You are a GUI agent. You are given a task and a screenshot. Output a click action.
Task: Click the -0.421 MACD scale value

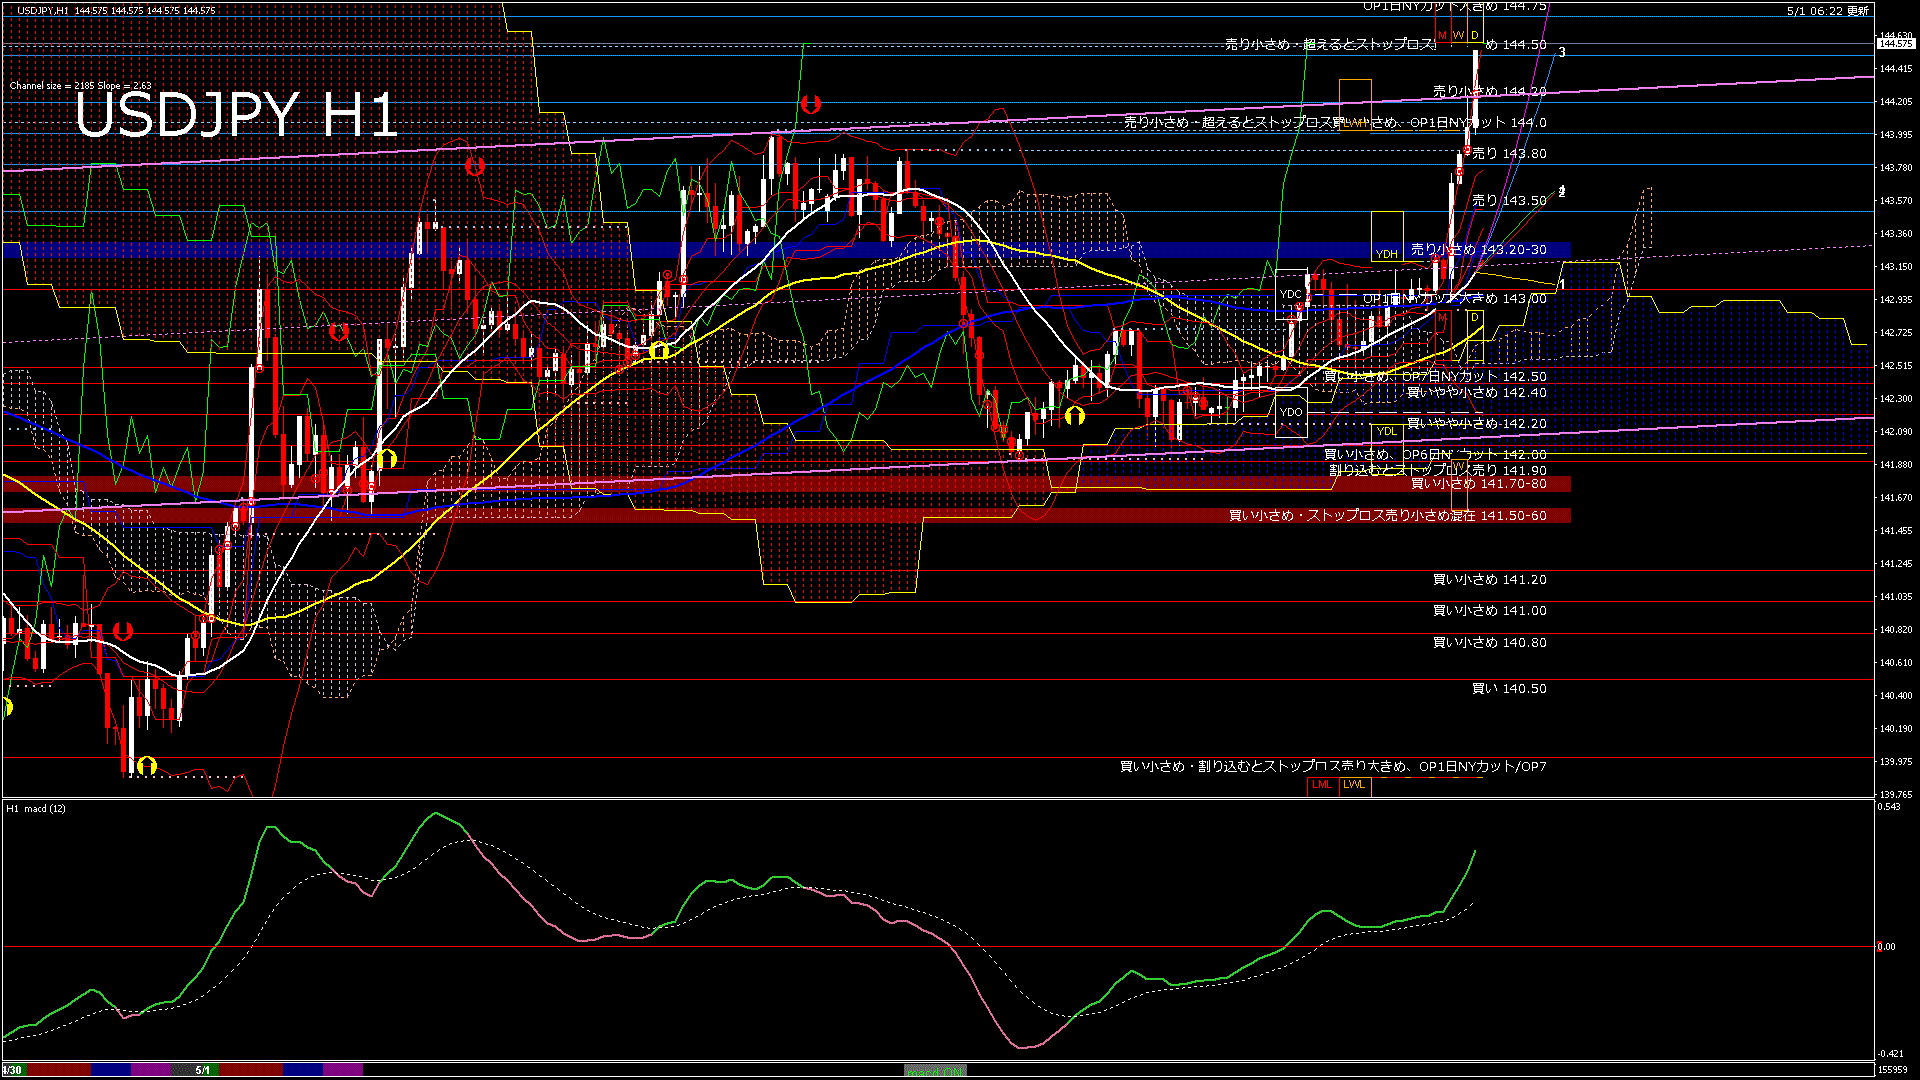tap(1890, 1053)
